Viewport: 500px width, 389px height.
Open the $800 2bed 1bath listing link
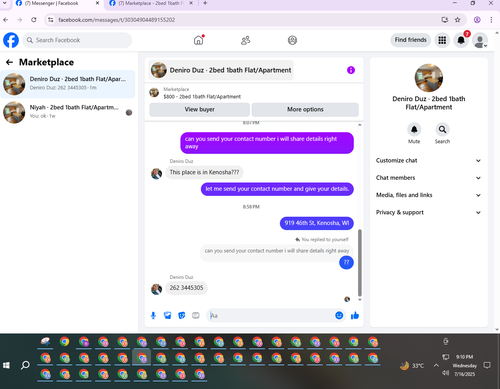(202, 97)
